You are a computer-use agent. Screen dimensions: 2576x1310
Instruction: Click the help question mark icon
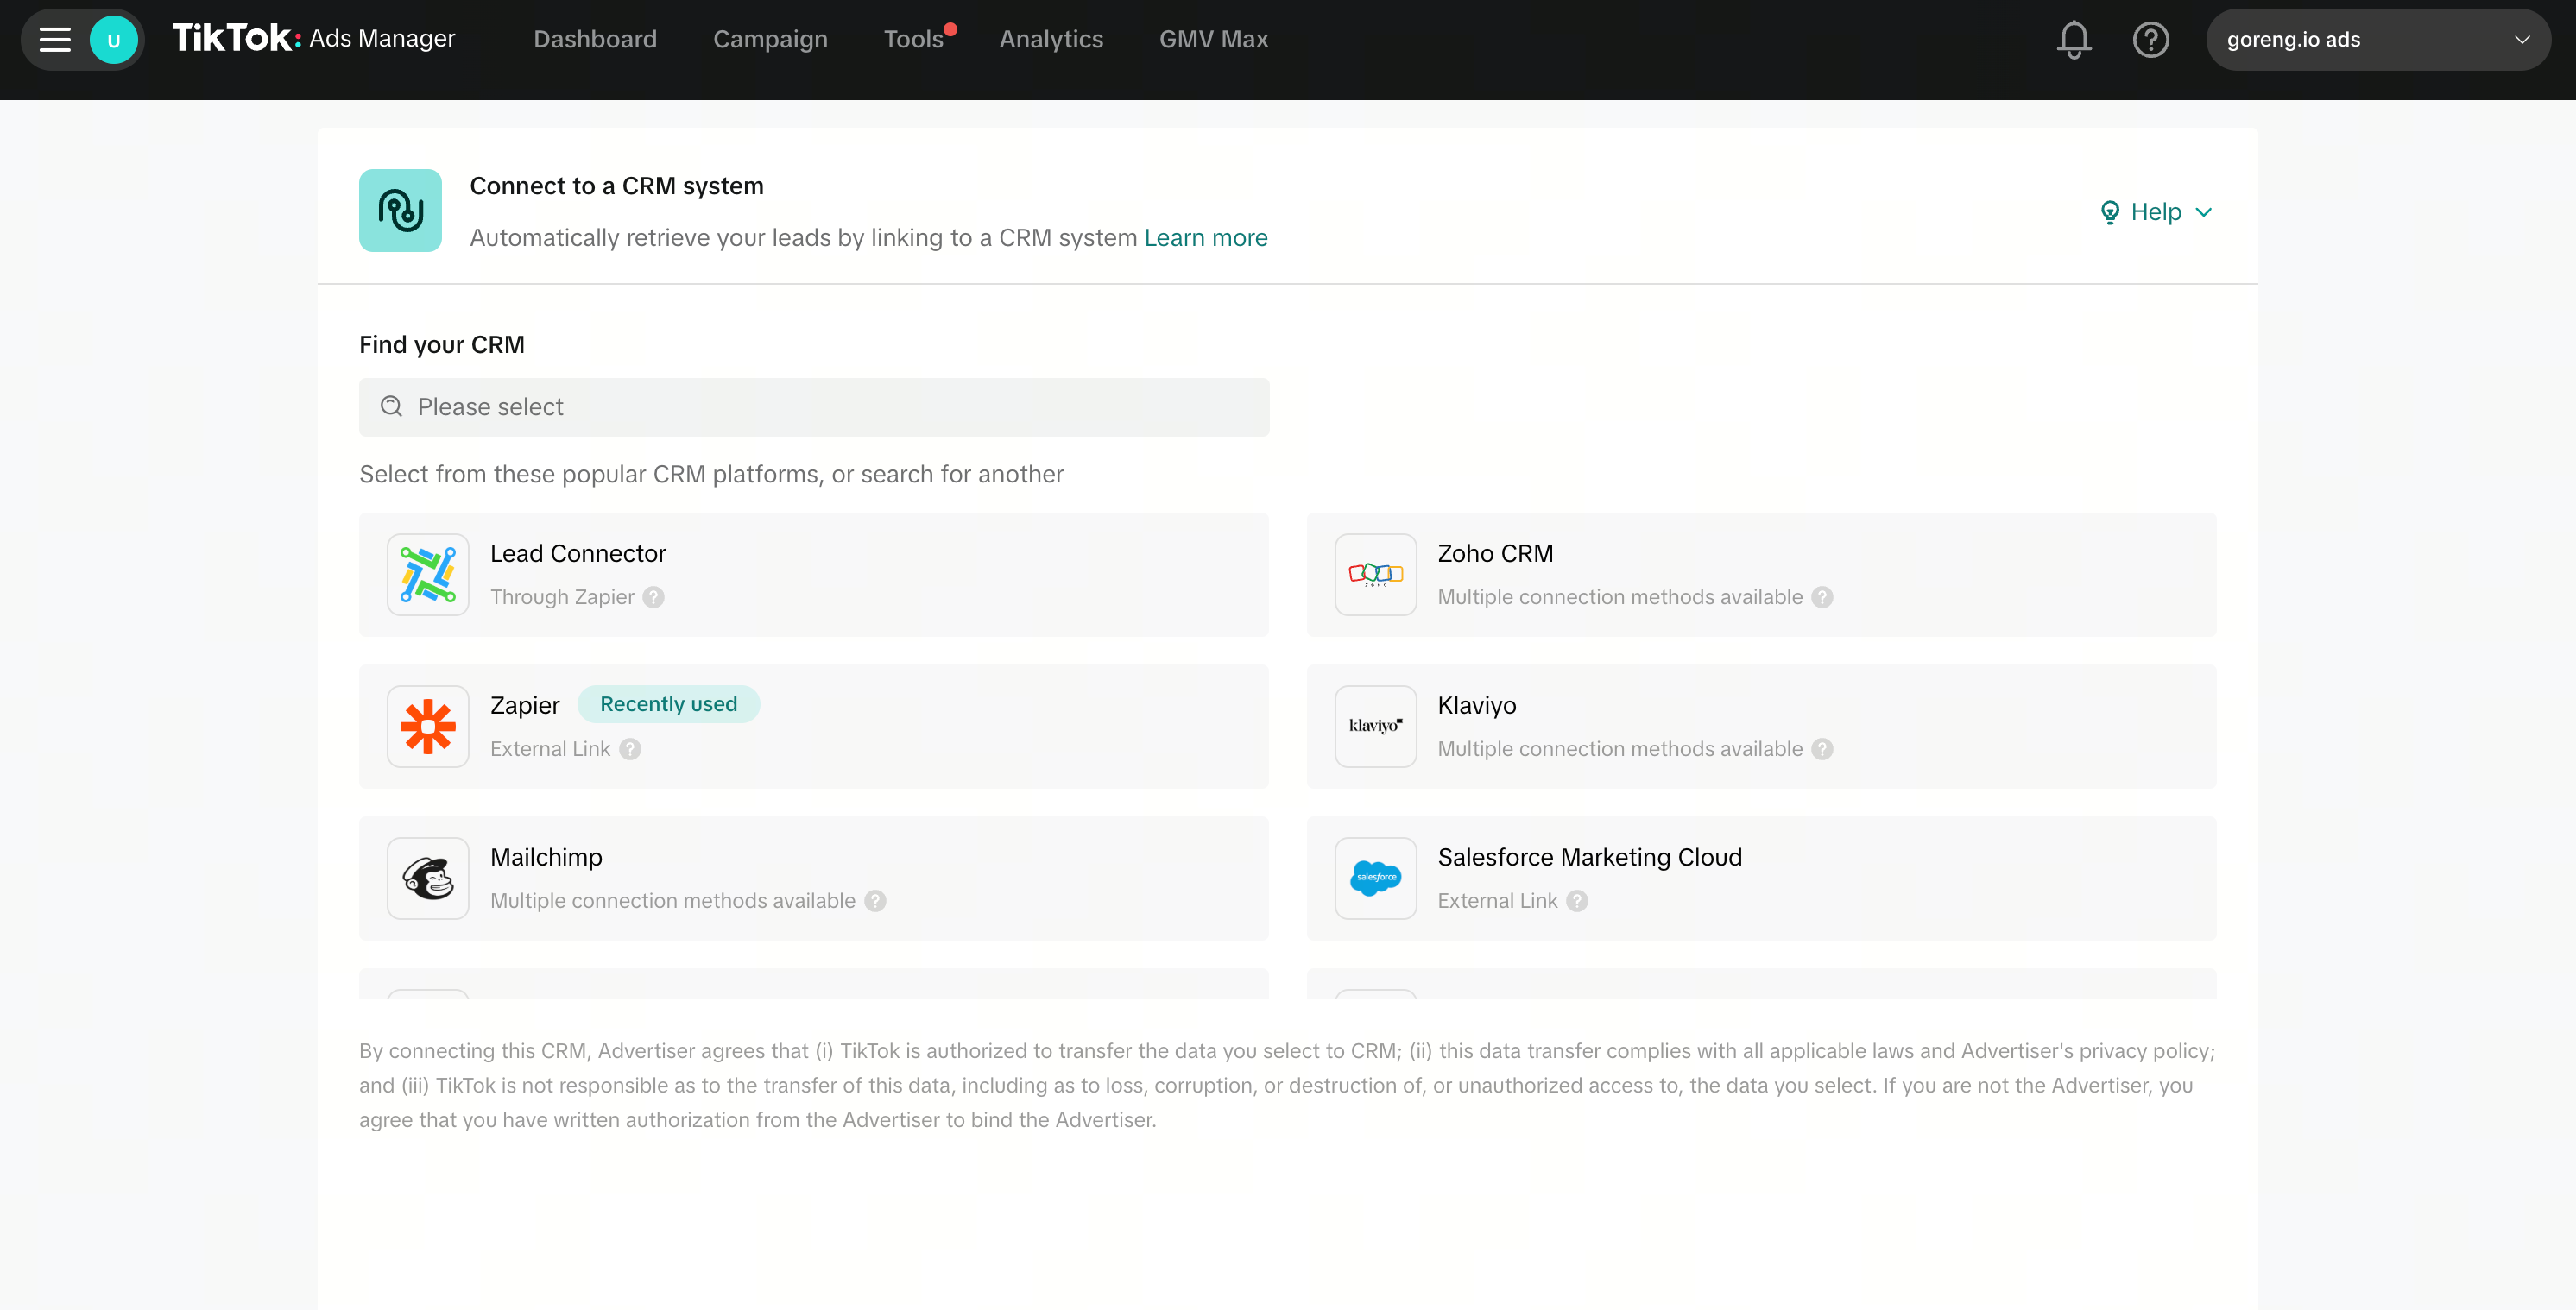tap(2151, 39)
